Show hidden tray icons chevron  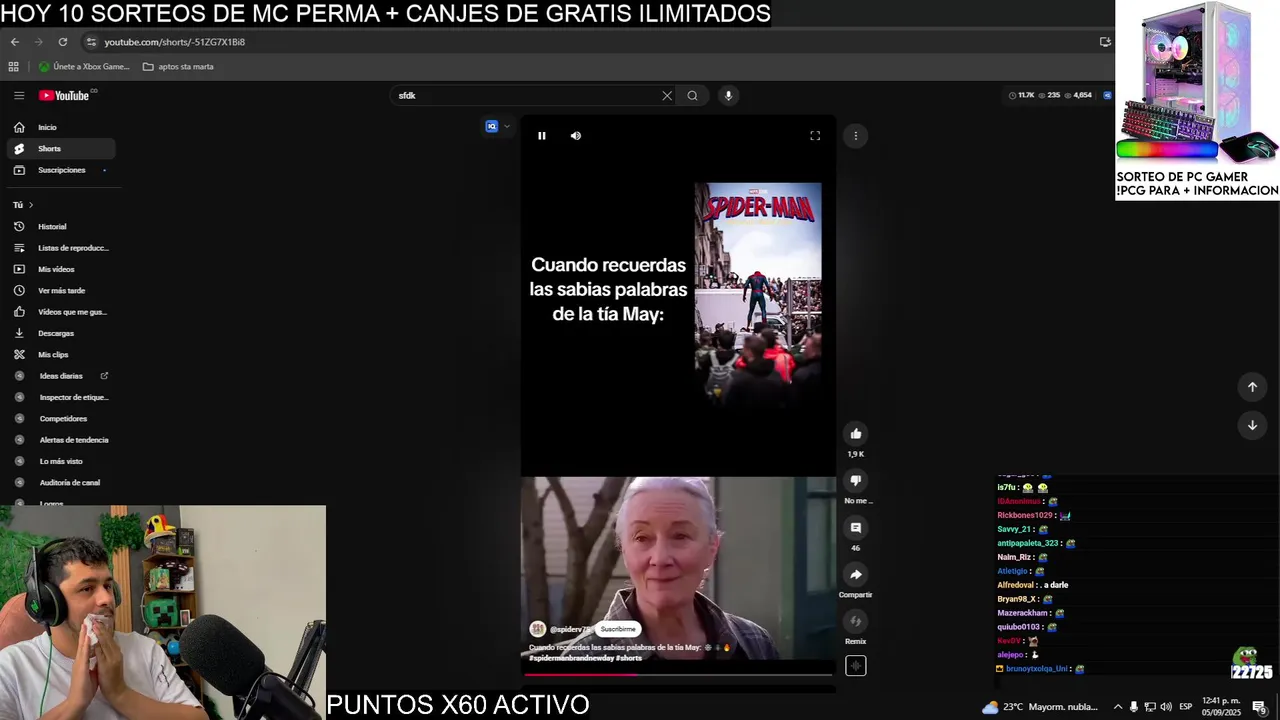1118,707
